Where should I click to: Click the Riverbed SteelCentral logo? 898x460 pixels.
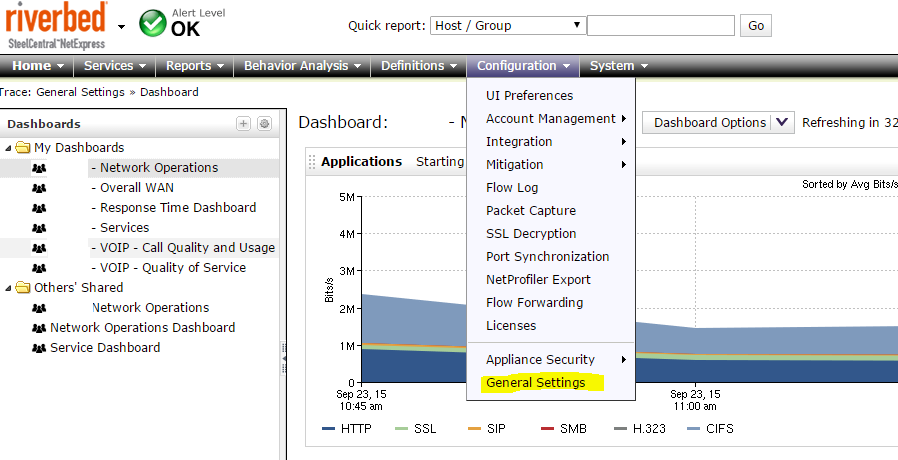56,25
